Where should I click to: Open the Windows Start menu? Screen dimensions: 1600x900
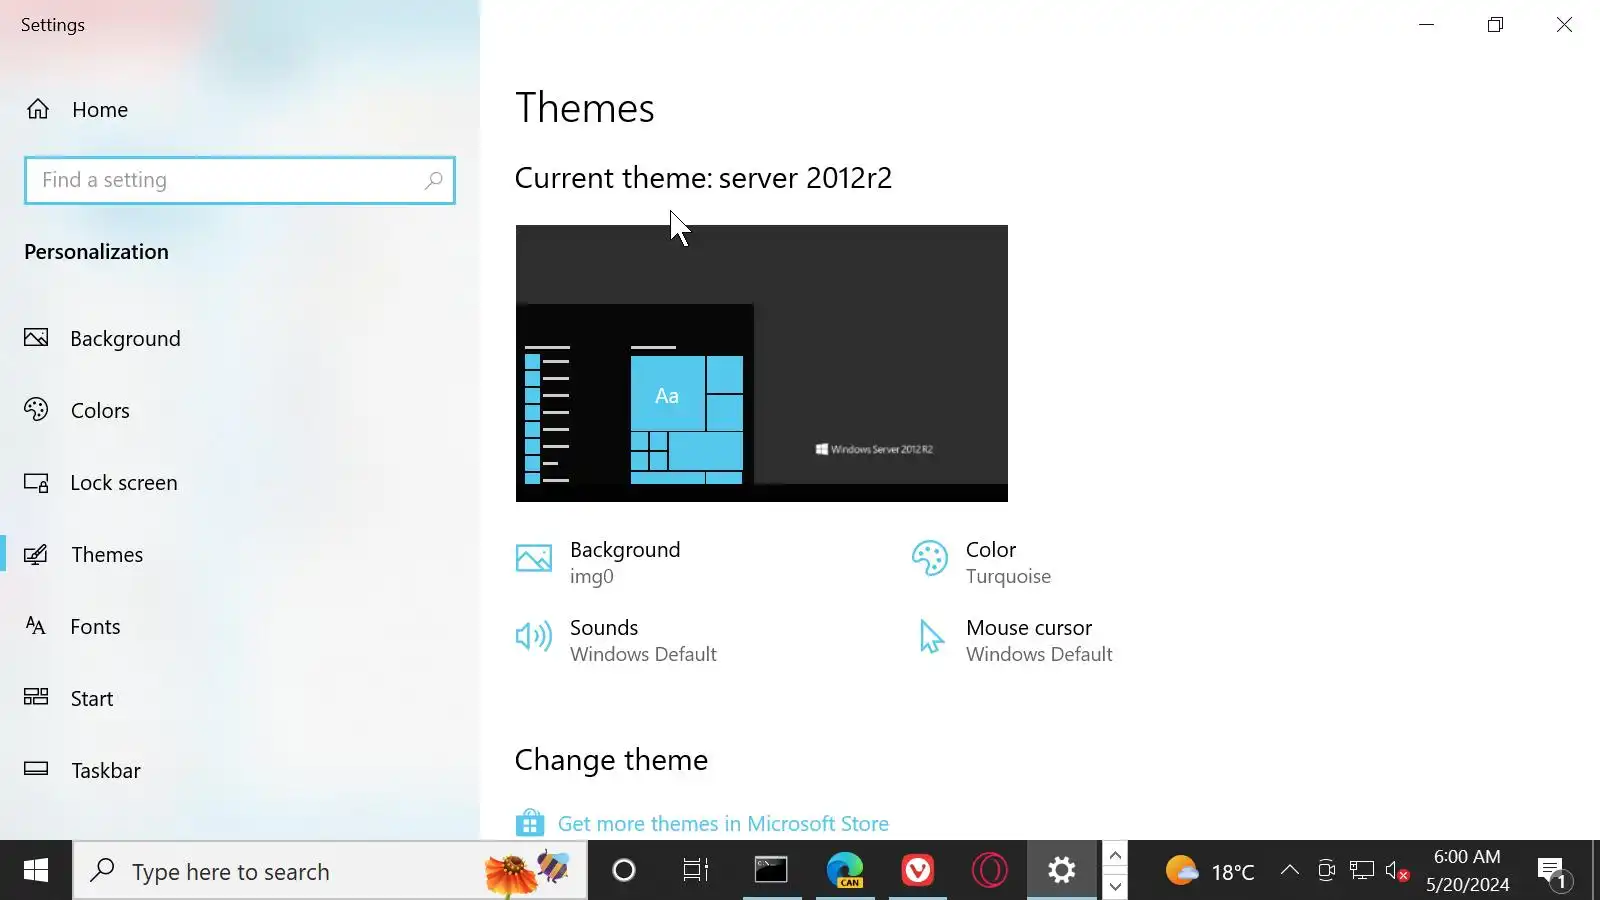click(36, 871)
